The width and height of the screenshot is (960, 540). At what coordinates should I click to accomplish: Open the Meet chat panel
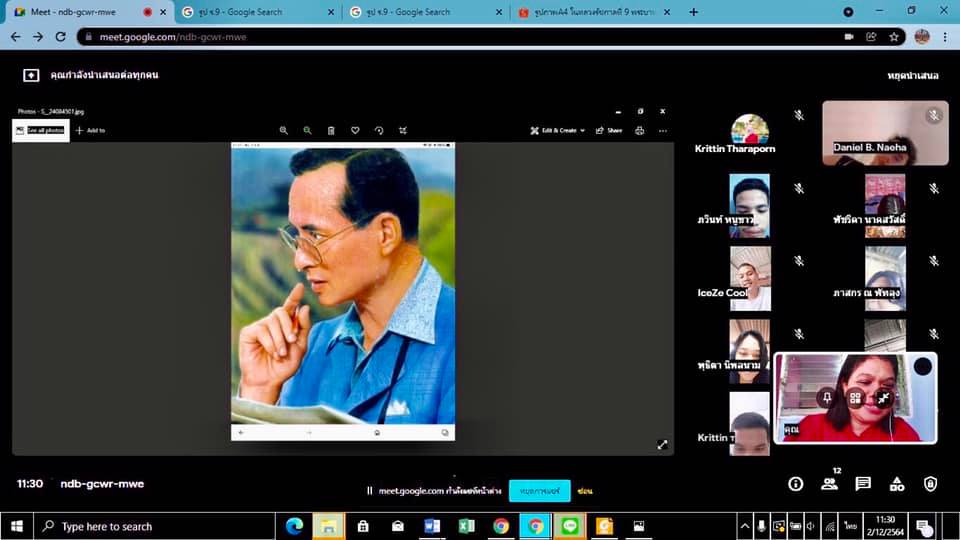point(863,484)
